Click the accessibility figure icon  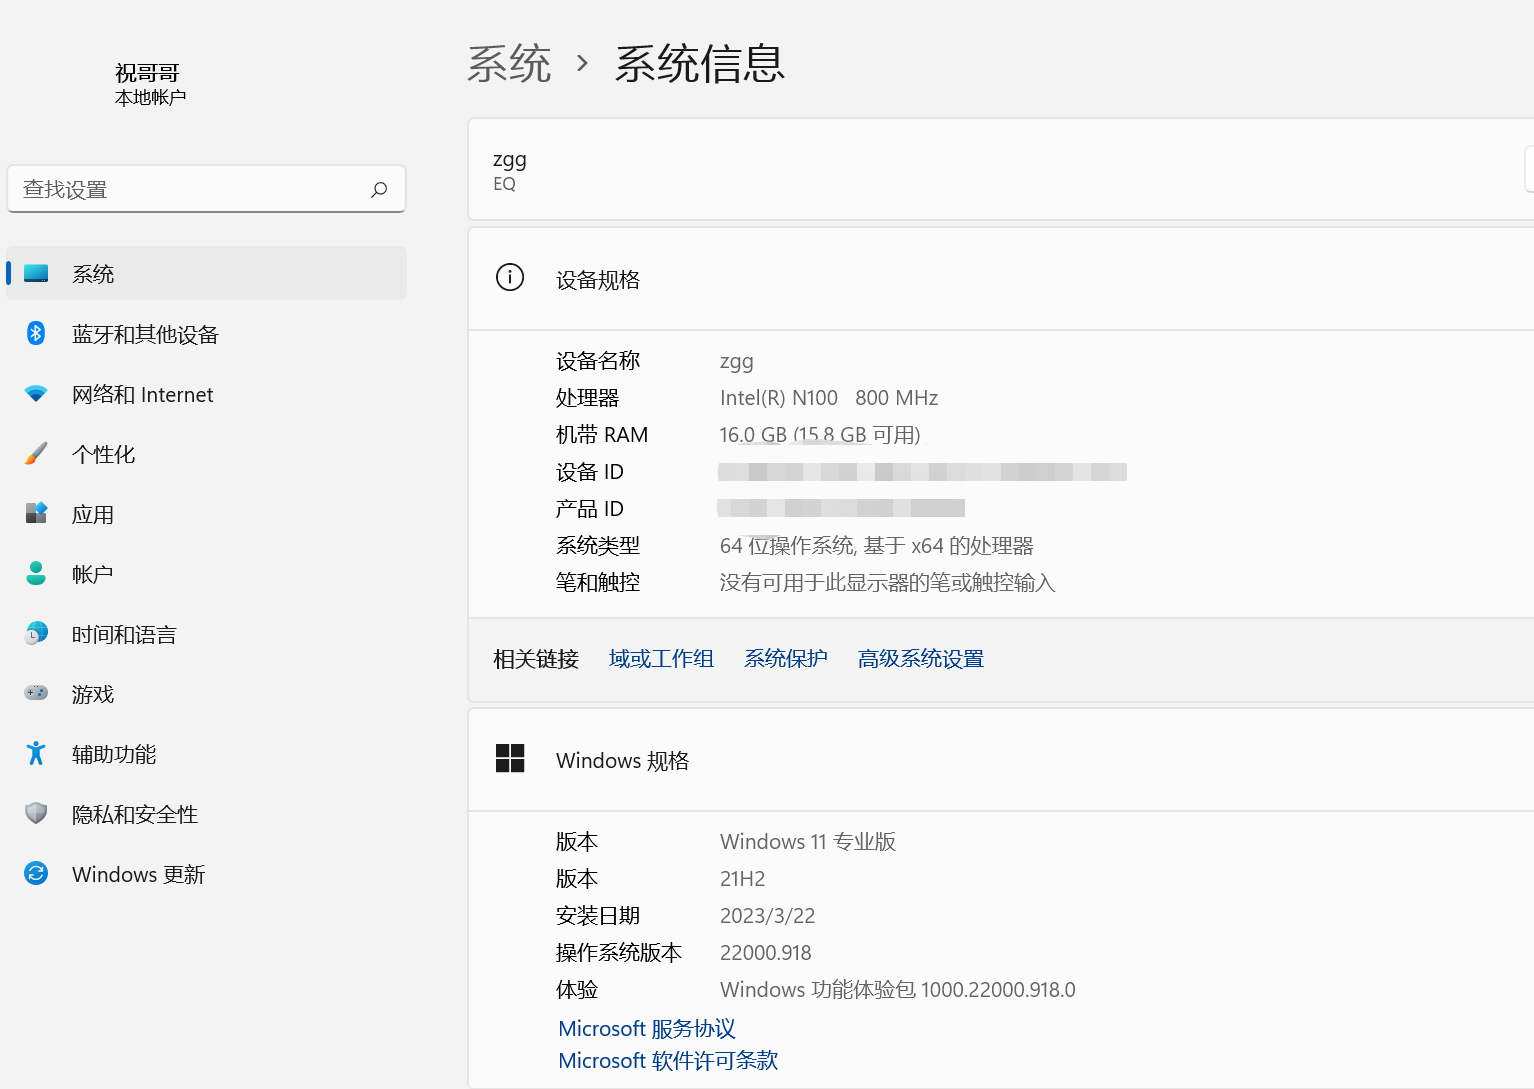[36, 753]
